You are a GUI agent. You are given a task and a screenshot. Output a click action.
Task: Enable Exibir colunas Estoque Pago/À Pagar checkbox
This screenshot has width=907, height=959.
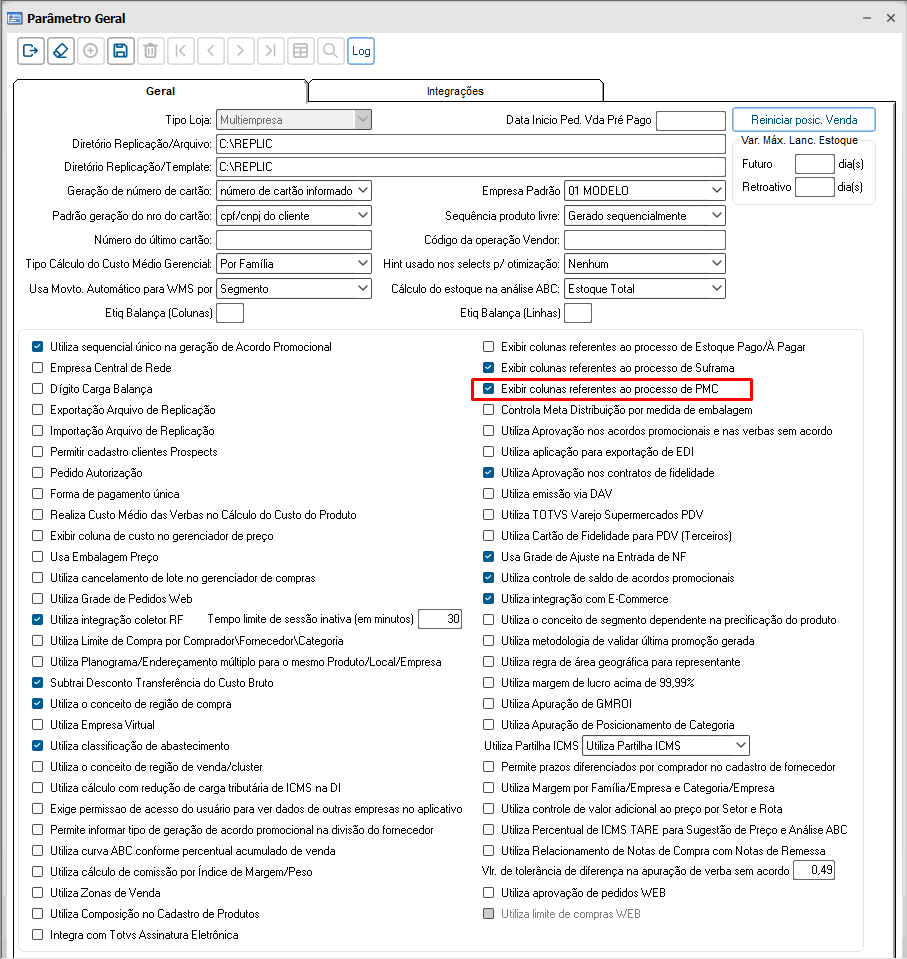[x=488, y=347]
